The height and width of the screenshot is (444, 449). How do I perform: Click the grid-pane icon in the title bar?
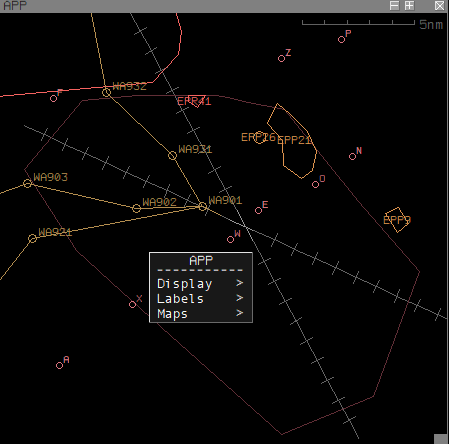pyautogui.click(x=409, y=6)
